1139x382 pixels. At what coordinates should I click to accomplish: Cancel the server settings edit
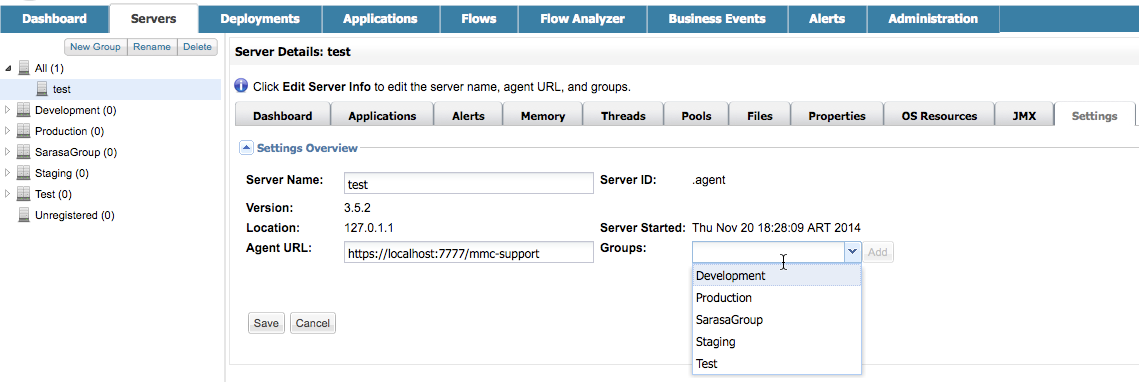coord(312,323)
